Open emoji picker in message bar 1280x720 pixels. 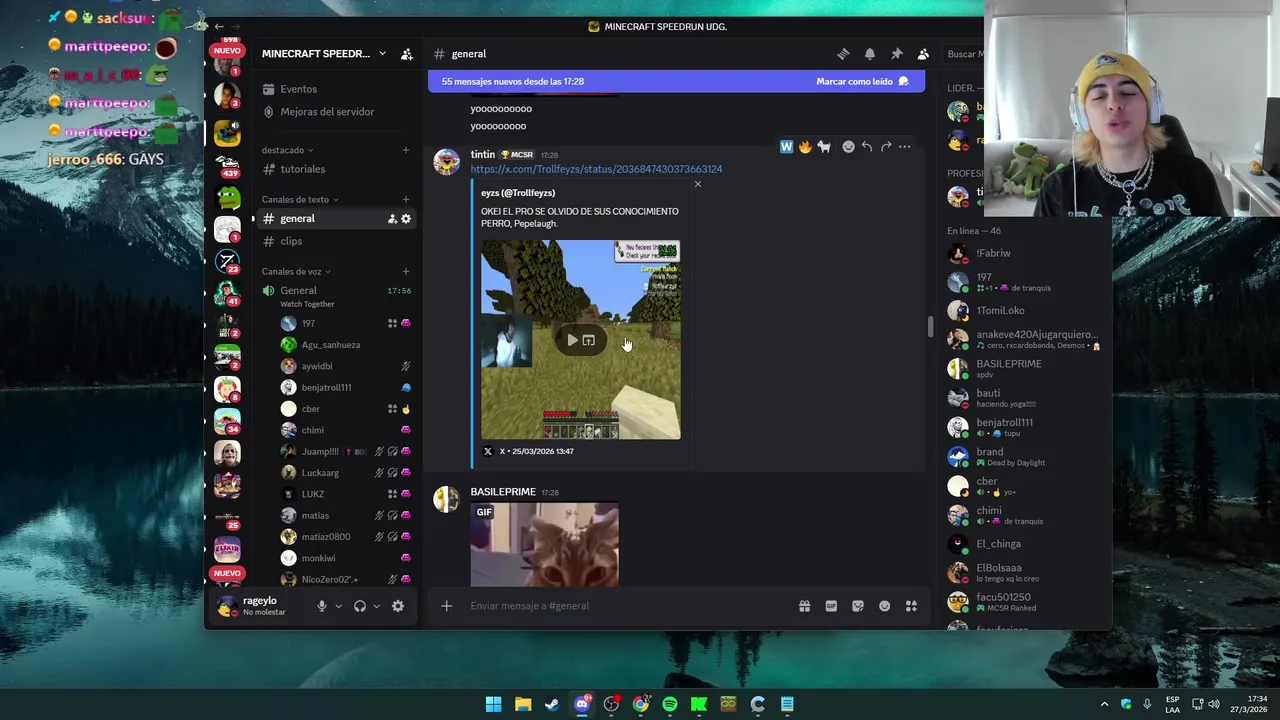(x=884, y=606)
